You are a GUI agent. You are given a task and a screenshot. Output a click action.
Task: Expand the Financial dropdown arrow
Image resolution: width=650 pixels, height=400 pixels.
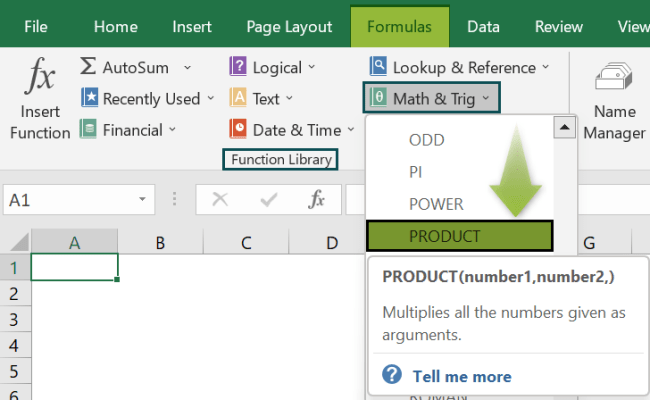click(172, 130)
